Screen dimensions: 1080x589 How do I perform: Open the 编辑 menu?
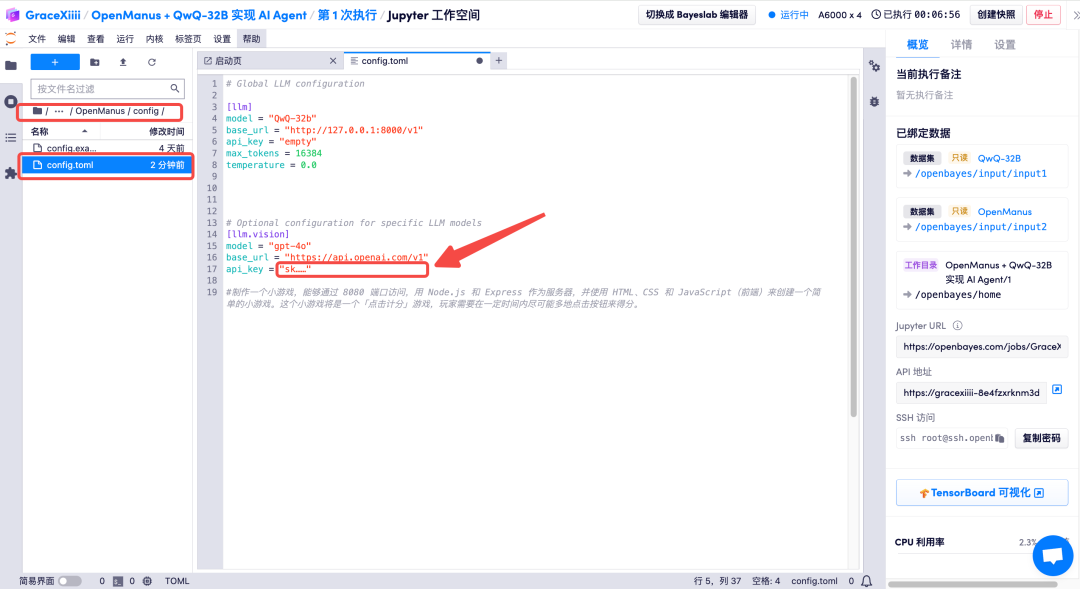click(x=67, y=39)
